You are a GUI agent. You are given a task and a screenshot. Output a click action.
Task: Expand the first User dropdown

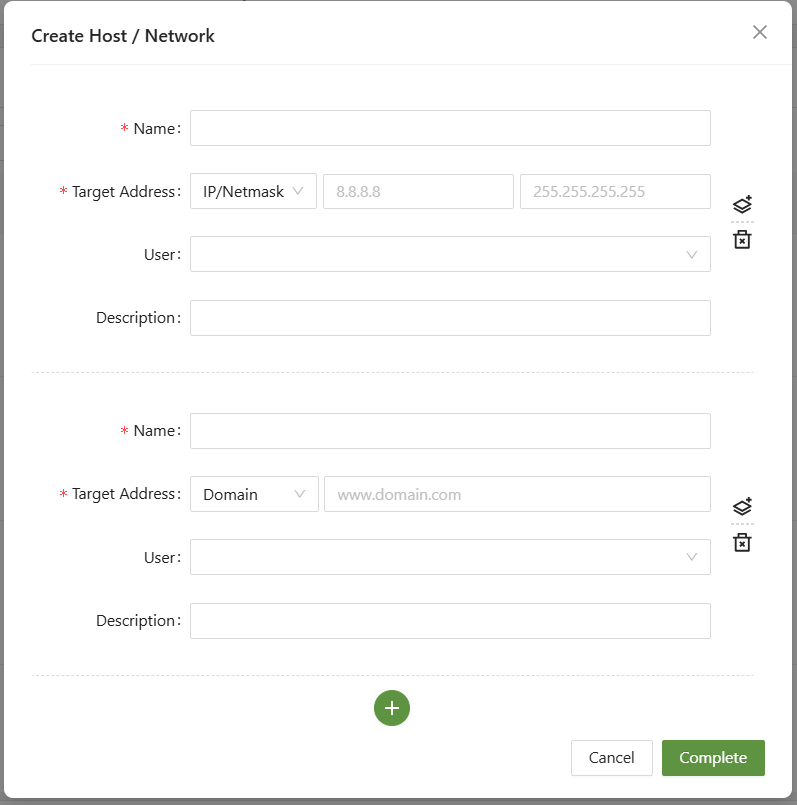pyautogui.click(x=450, y=254)
